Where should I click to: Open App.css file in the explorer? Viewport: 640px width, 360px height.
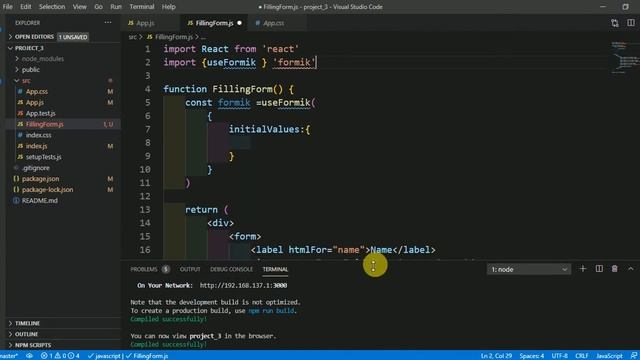tap(37, 91)
